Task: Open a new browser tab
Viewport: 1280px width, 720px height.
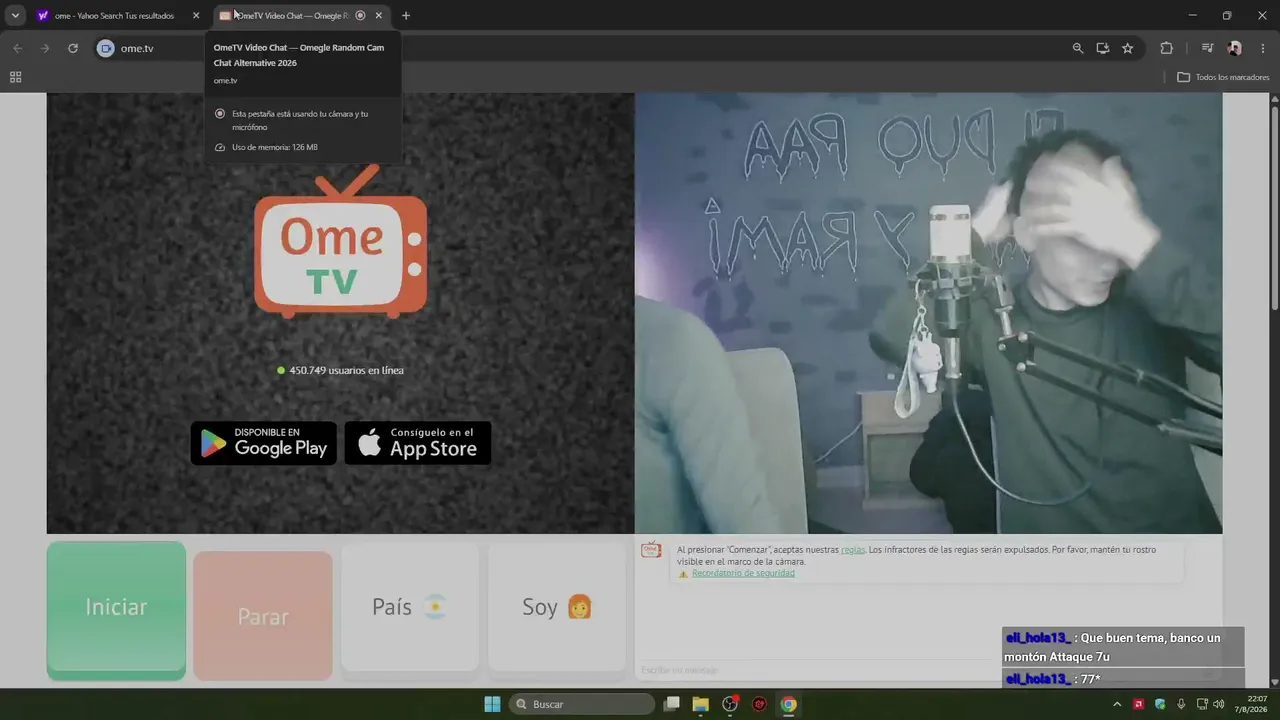Action: point(406,16)
